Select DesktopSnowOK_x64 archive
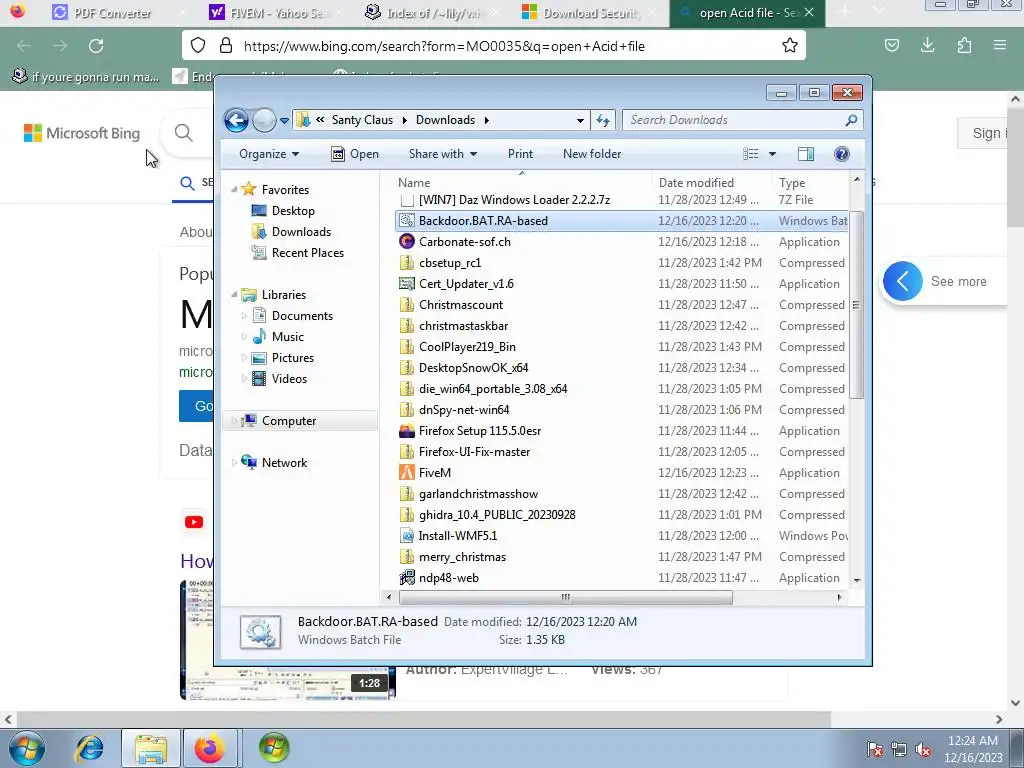Image resolution: width=1024 pixels, height=768 pixels. [473, 368]
